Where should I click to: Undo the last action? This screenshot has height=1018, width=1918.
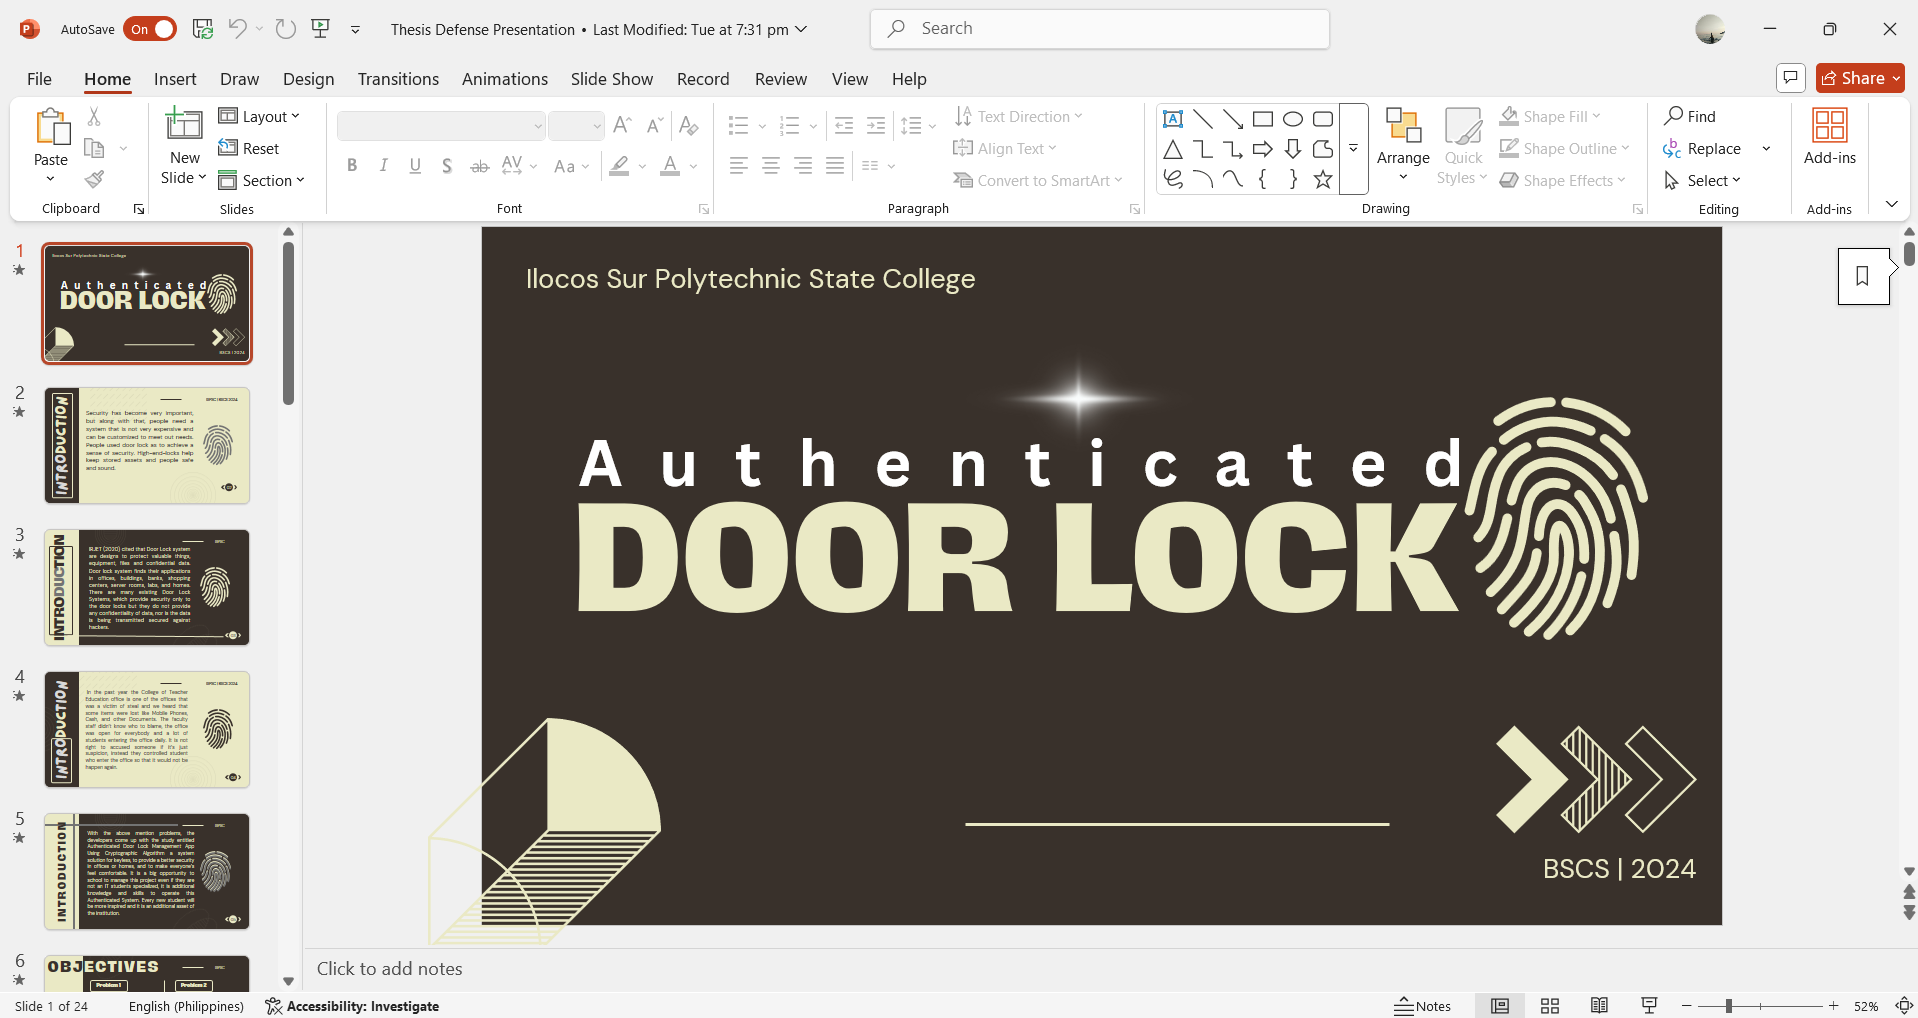coord(237,29)
